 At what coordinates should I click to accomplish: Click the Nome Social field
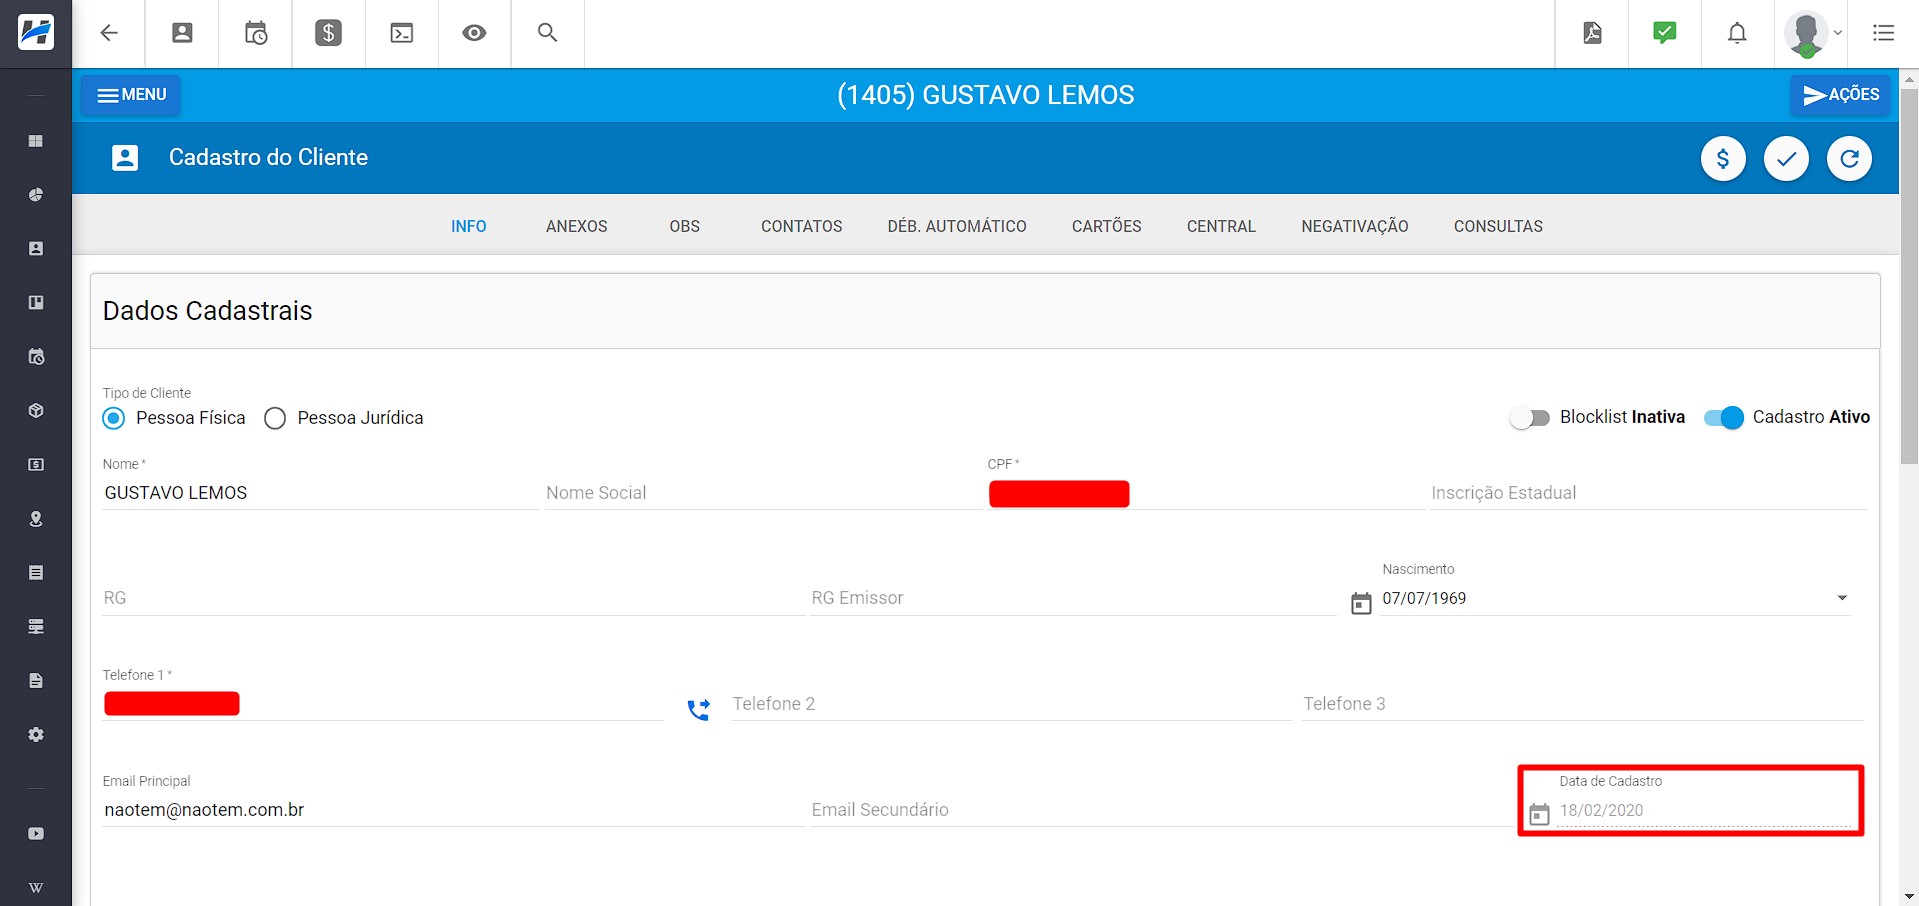point(762,493)
